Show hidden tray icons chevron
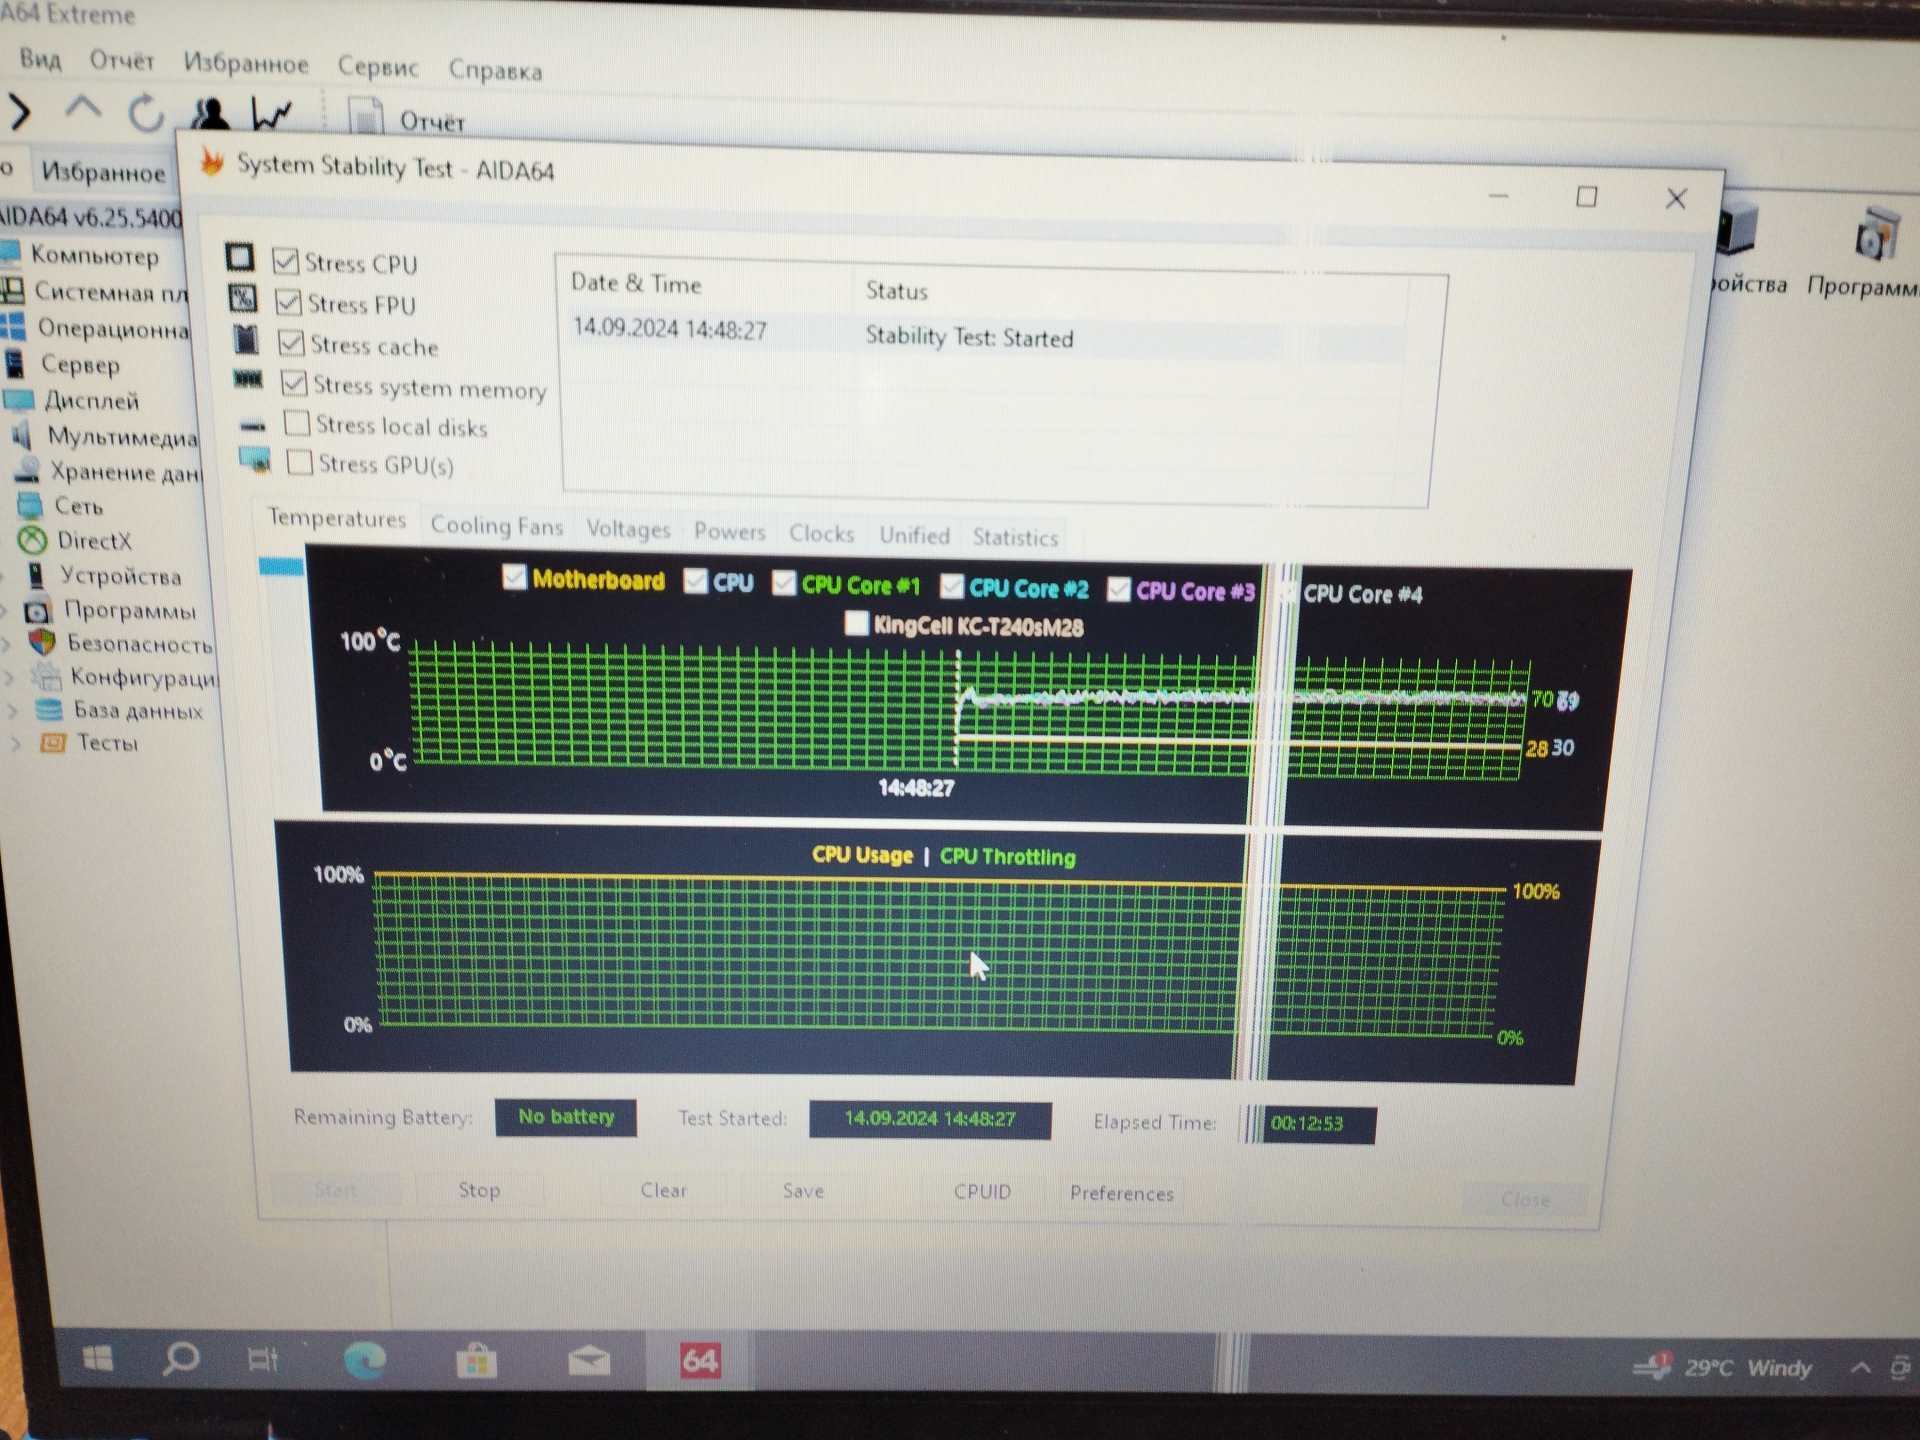The height and width of the screenshot is (1440, 1920). click(x=1860, y=1367)
